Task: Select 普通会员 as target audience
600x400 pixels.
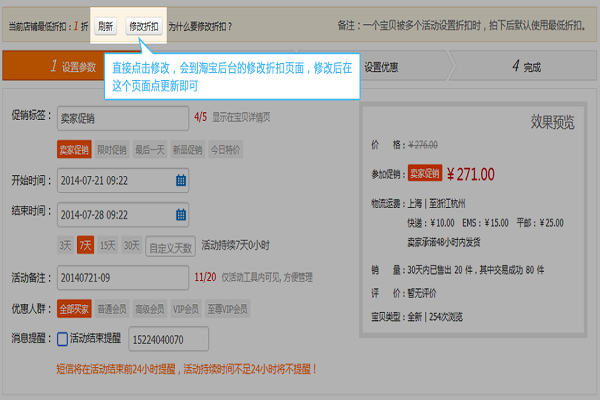Action: point(112,309)
